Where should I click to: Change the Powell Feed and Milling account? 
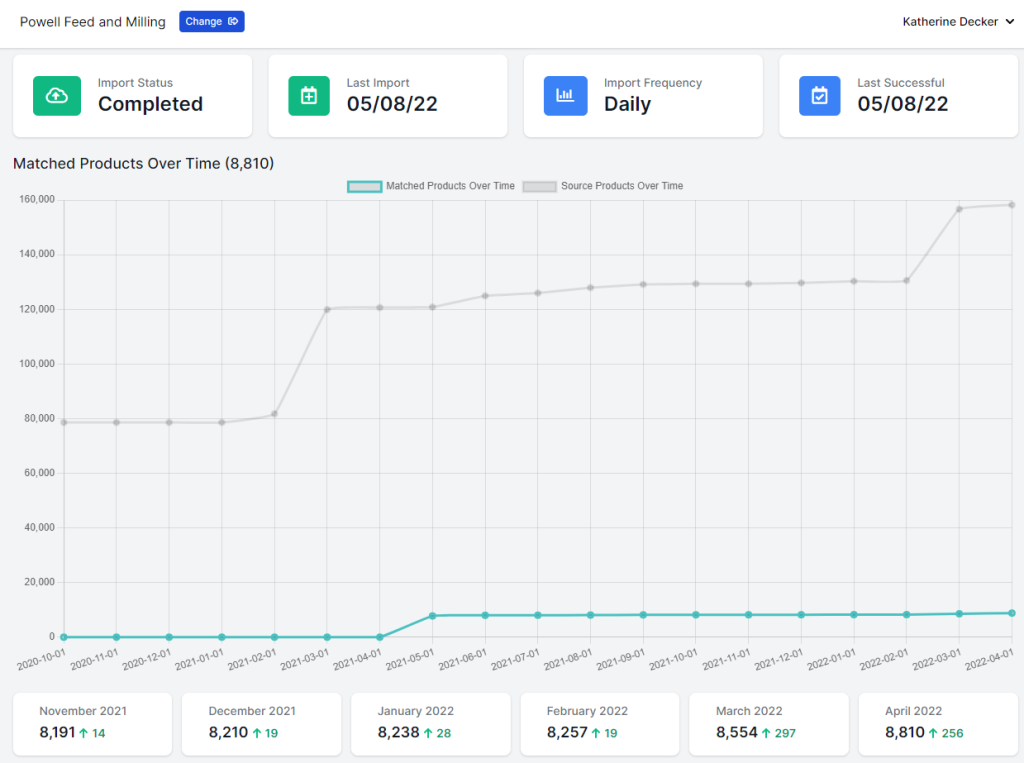tap(212, 22)
